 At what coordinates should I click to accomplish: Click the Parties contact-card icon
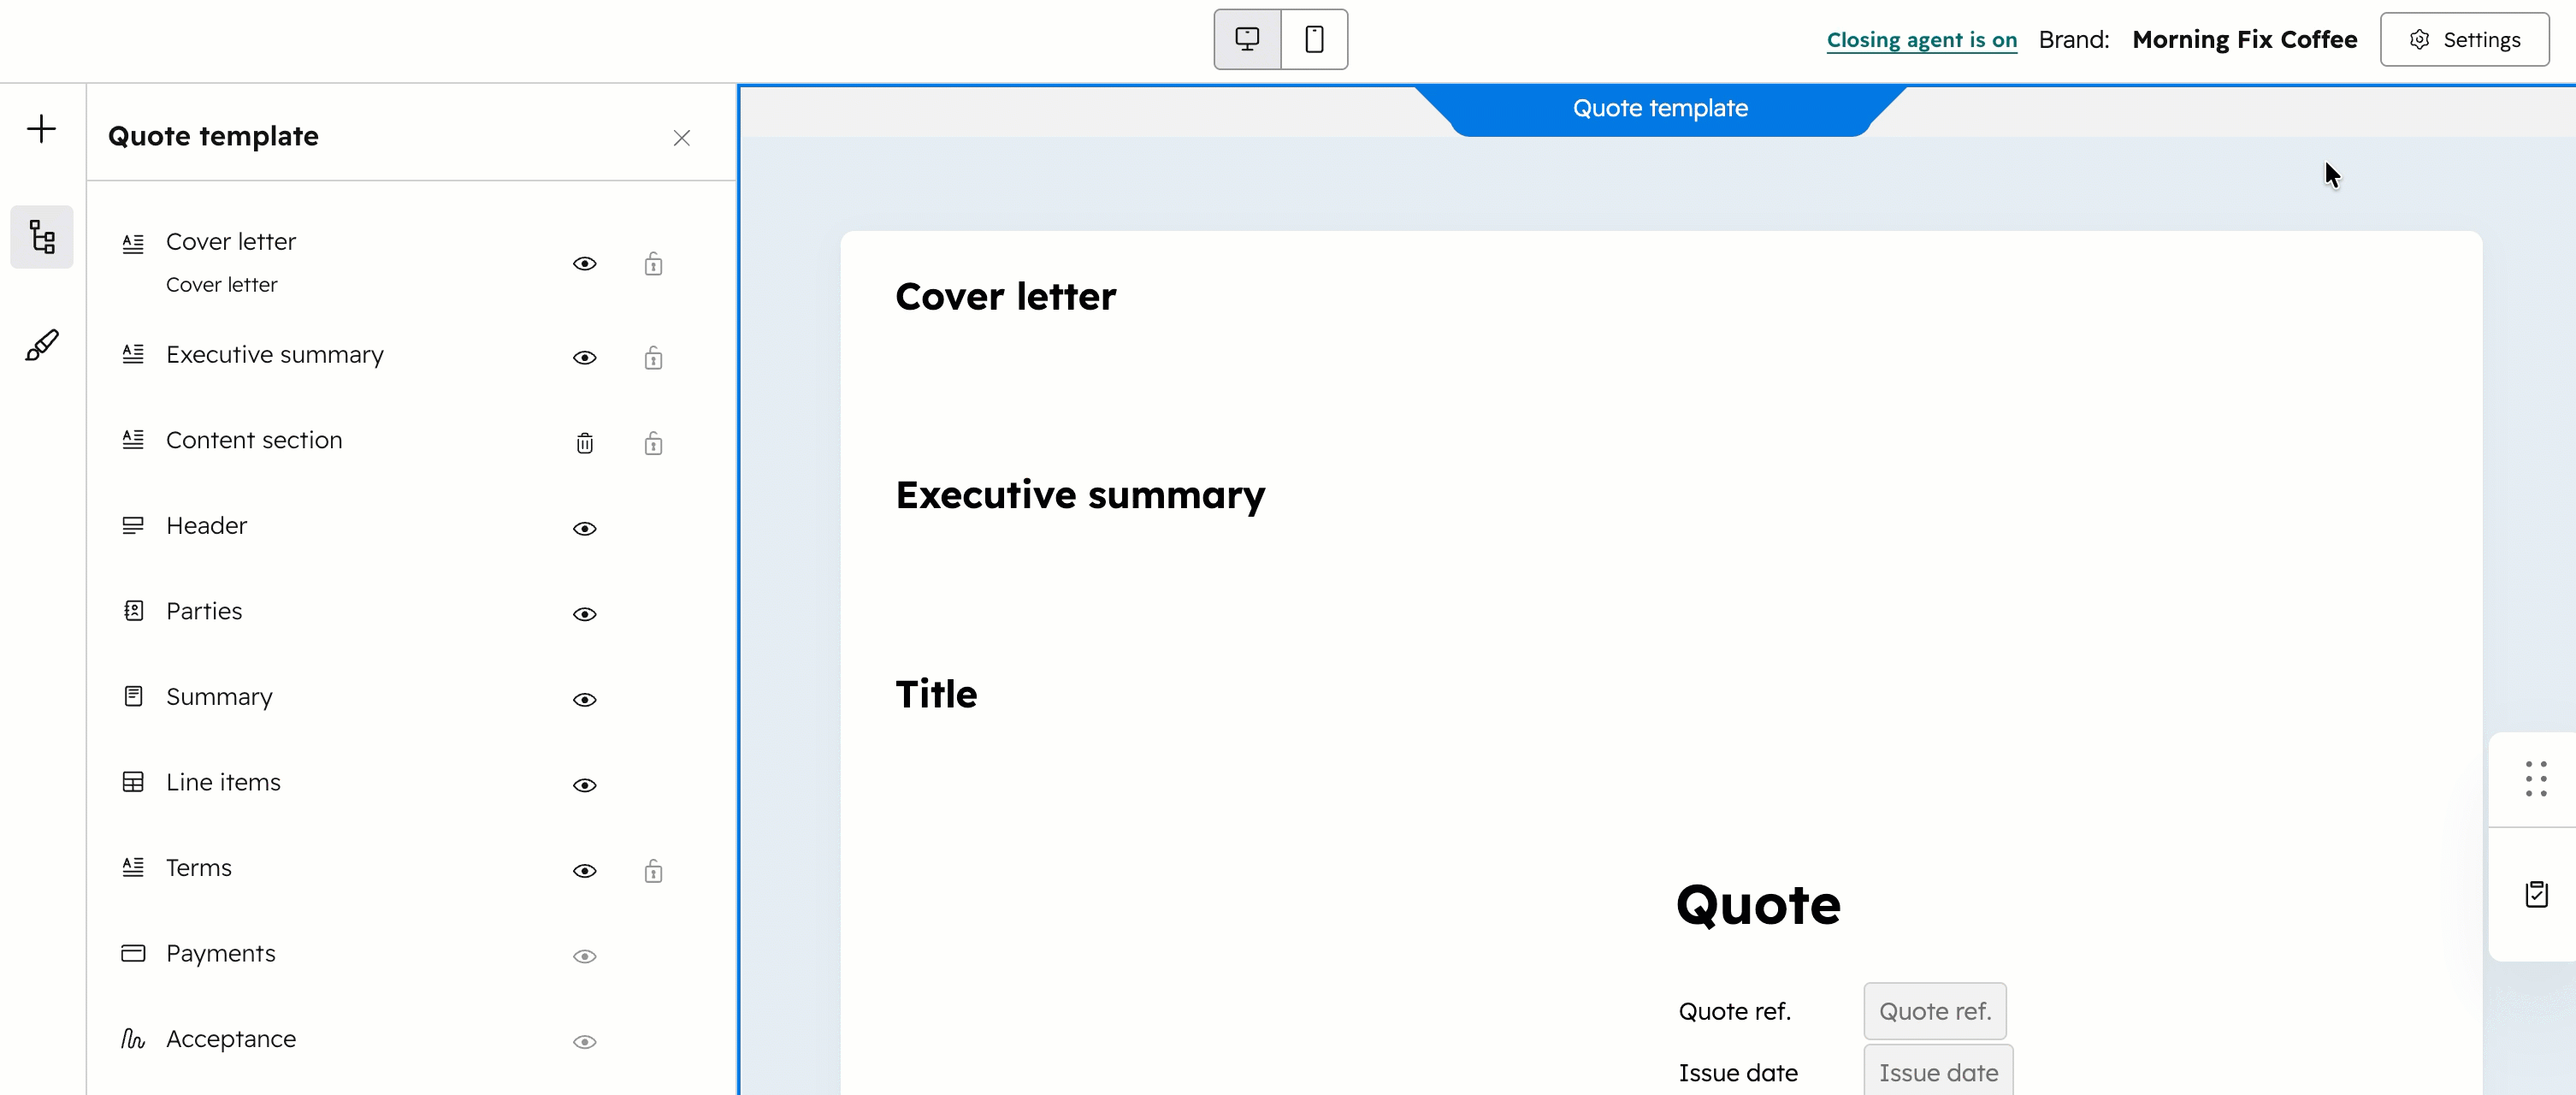[x=133, y=611]
